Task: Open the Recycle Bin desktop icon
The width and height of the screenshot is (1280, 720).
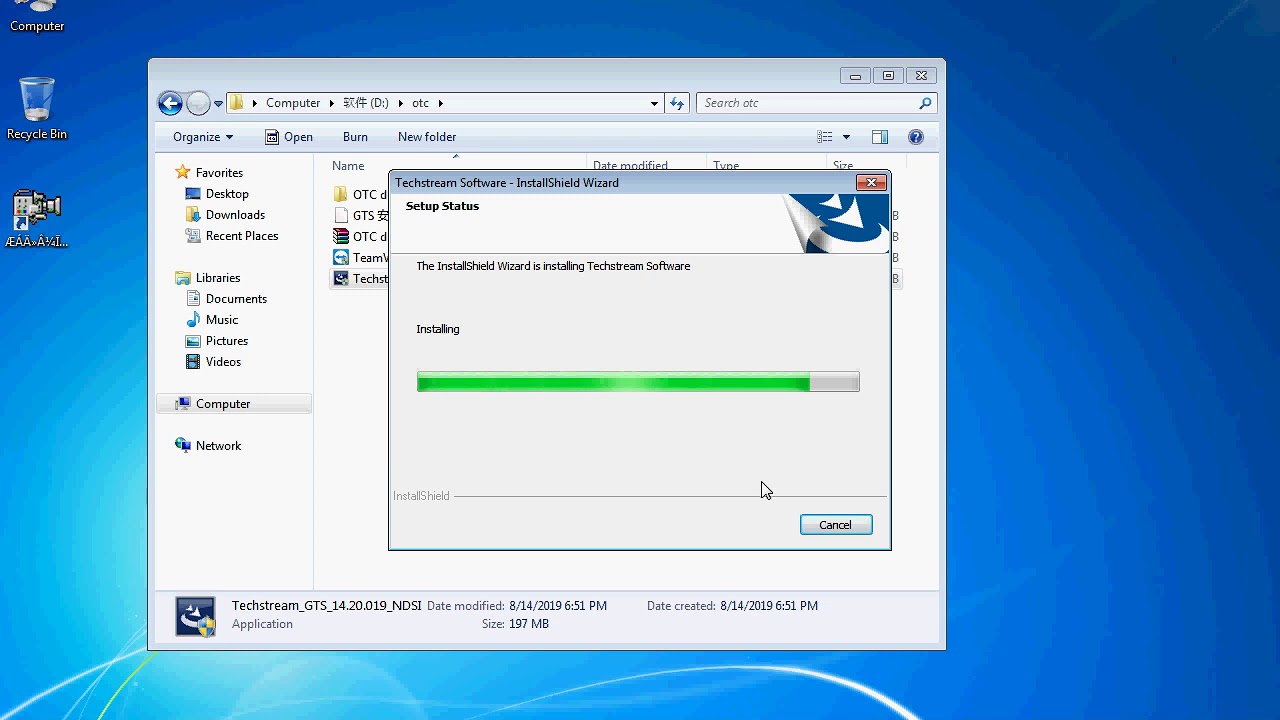Action: (37, 108)
